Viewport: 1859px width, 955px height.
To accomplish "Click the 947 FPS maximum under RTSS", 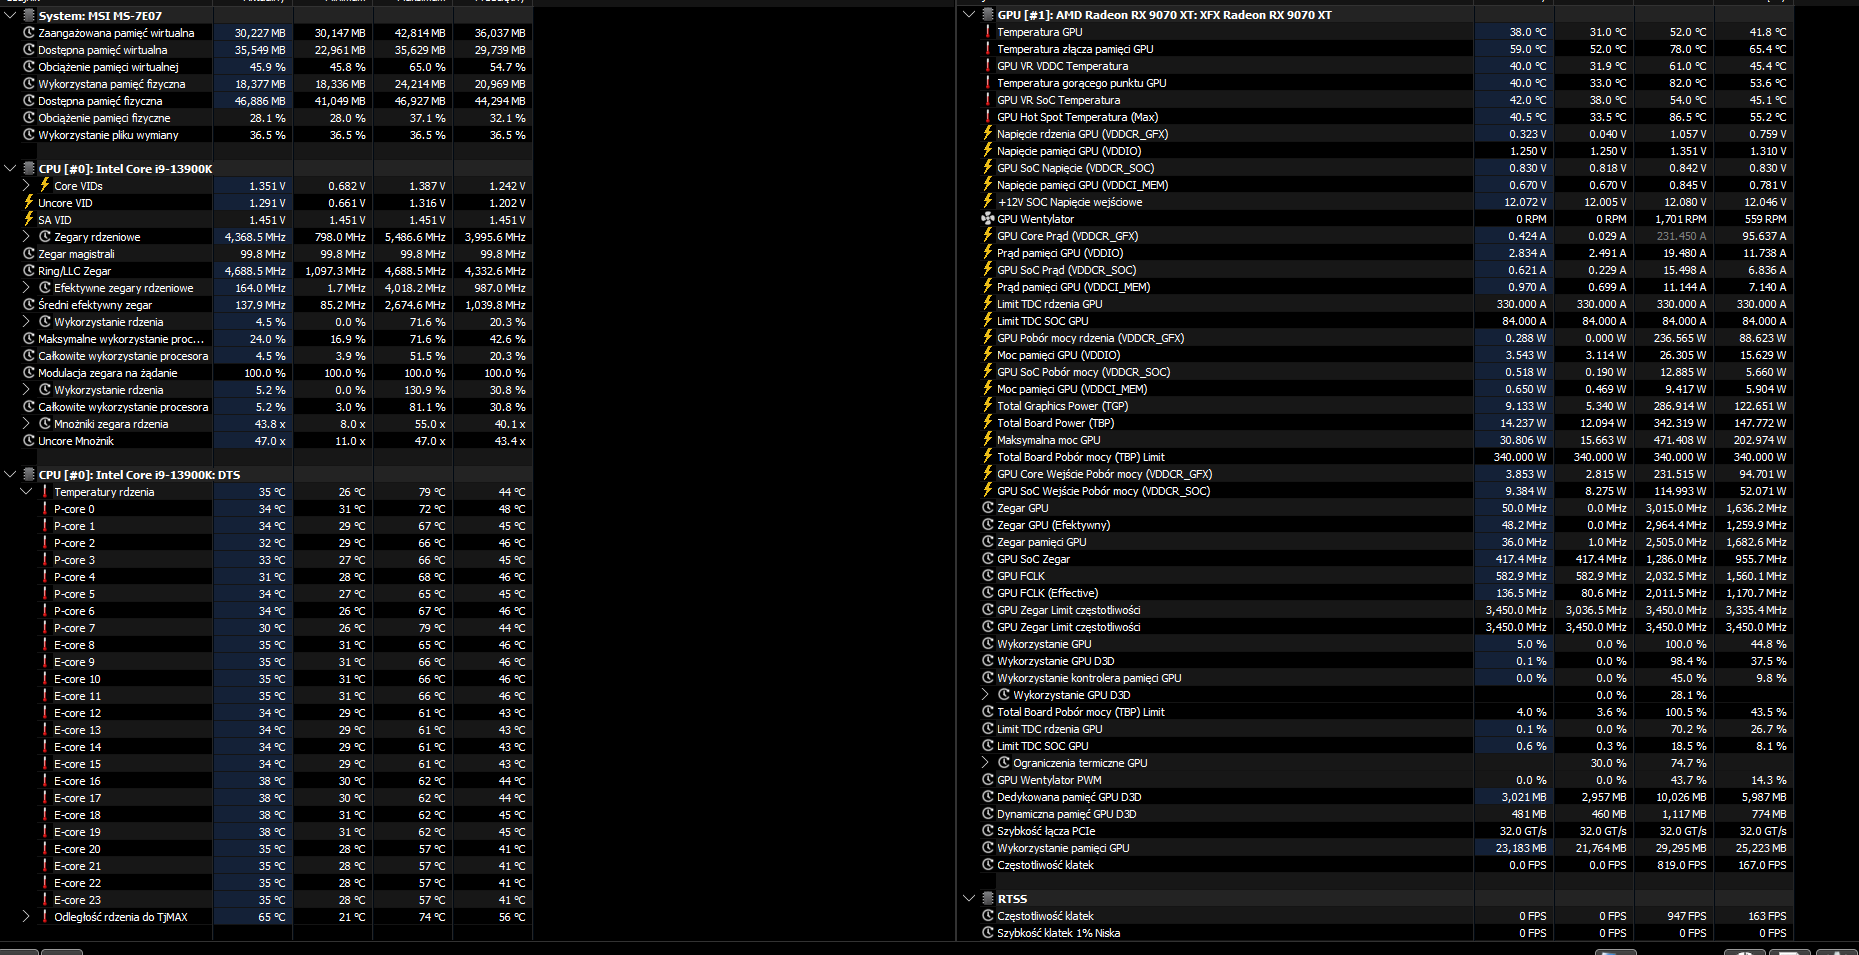I will 1687,916.
